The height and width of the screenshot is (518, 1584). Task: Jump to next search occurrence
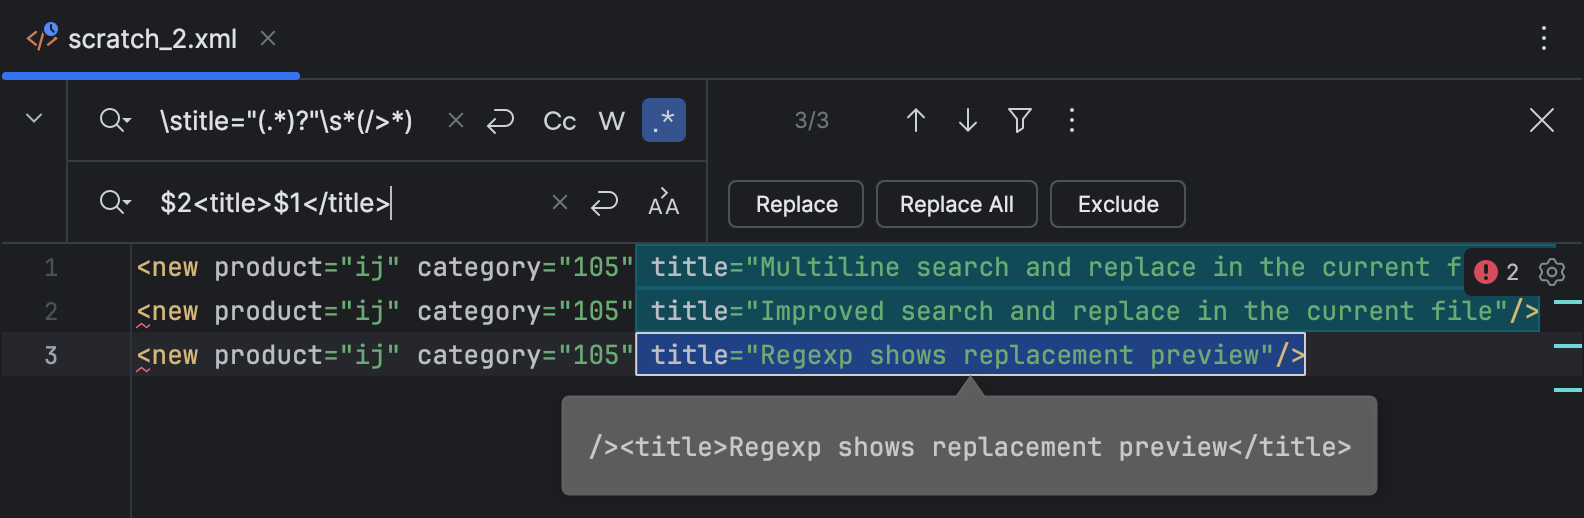(x=967, y=121)
